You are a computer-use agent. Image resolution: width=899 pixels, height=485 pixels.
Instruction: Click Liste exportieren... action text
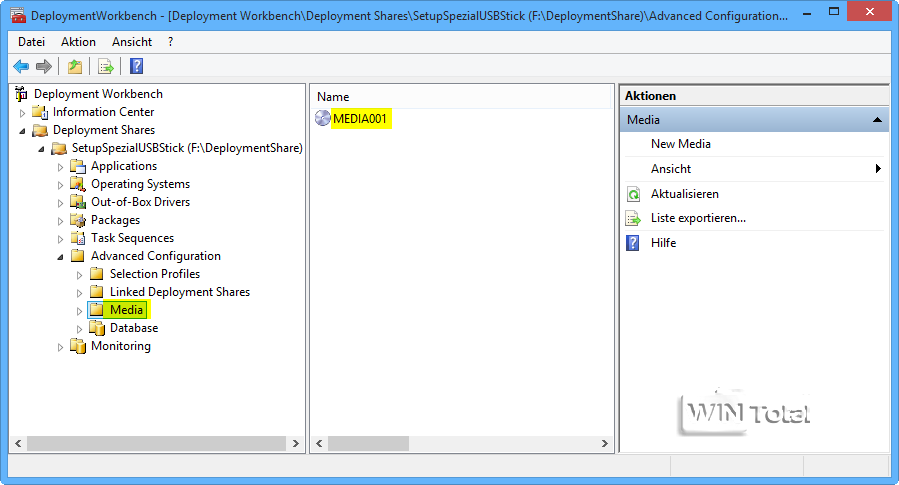point(698,218)
